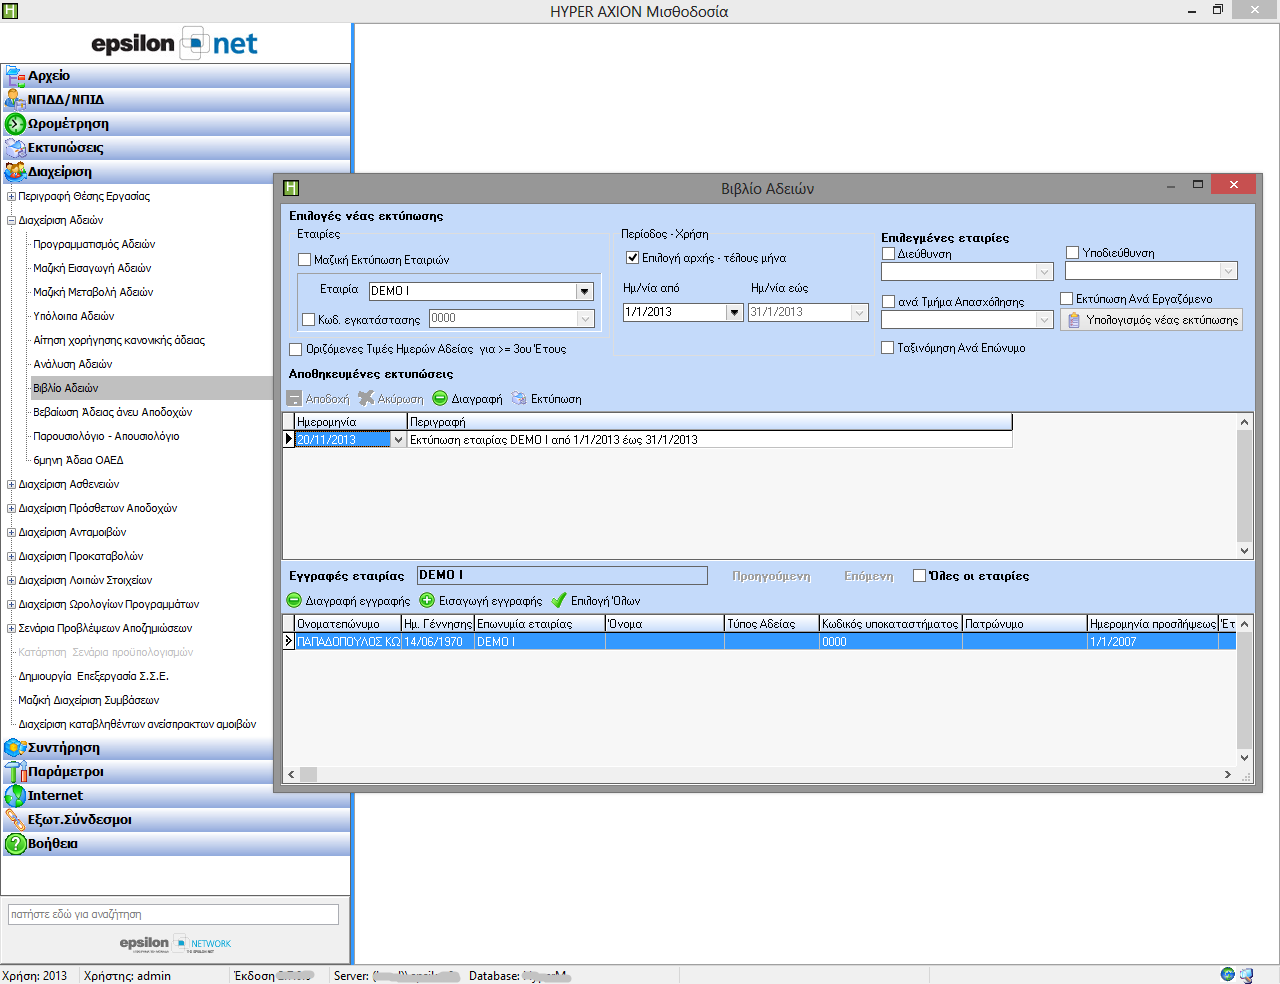Select Ανάλυση Αδειών in the tree

click(73, 364)
